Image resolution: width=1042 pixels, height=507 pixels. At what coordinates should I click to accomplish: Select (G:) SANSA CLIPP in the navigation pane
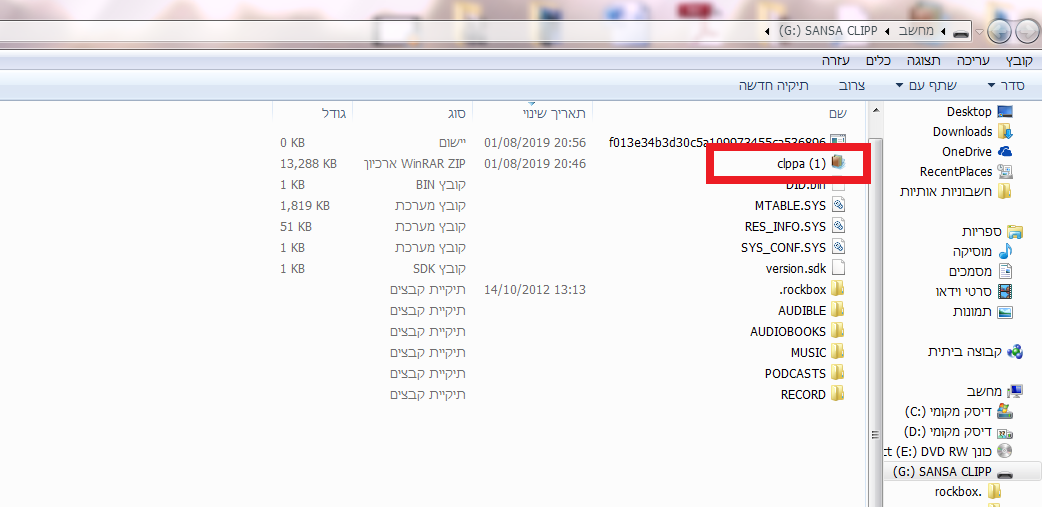coord(953,472)
